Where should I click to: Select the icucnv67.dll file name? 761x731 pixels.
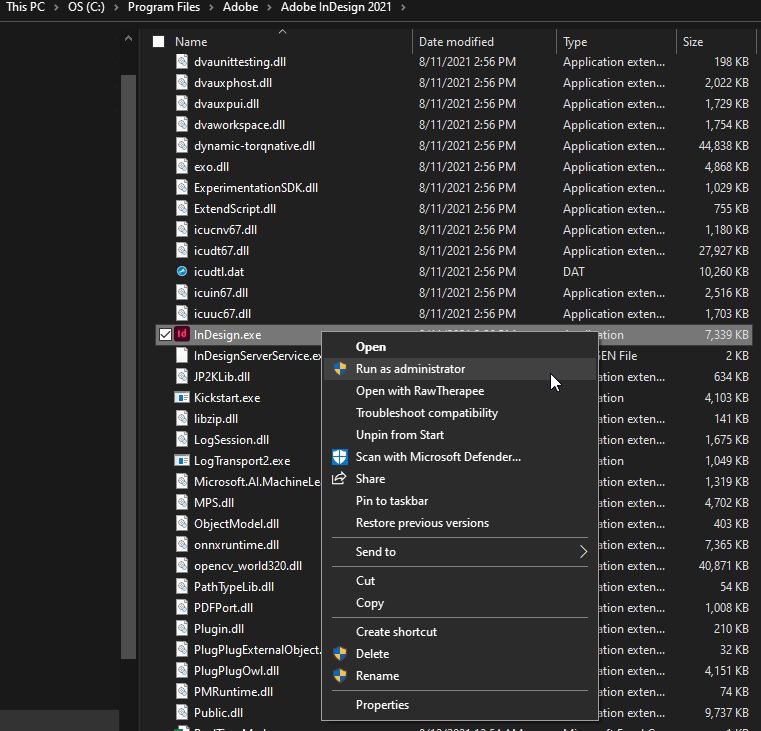[225, 230]
